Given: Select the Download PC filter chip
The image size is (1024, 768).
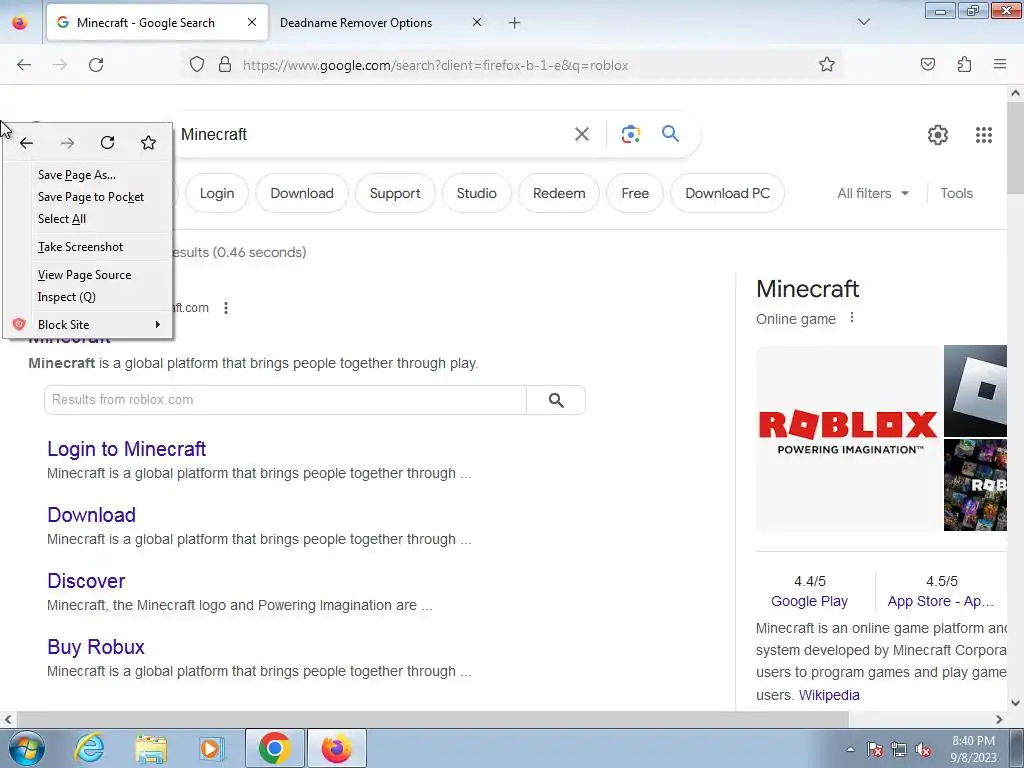Looking at the screenshot, I should [728, 193].
